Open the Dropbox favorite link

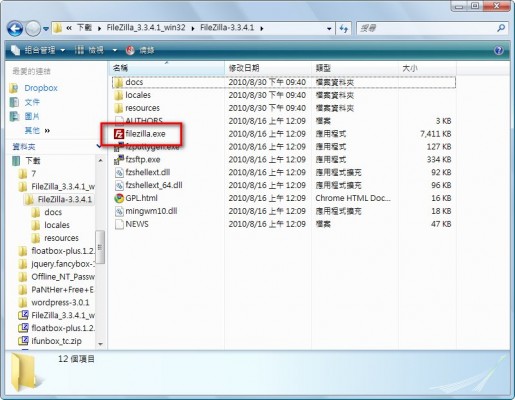[x=41, y=88]
